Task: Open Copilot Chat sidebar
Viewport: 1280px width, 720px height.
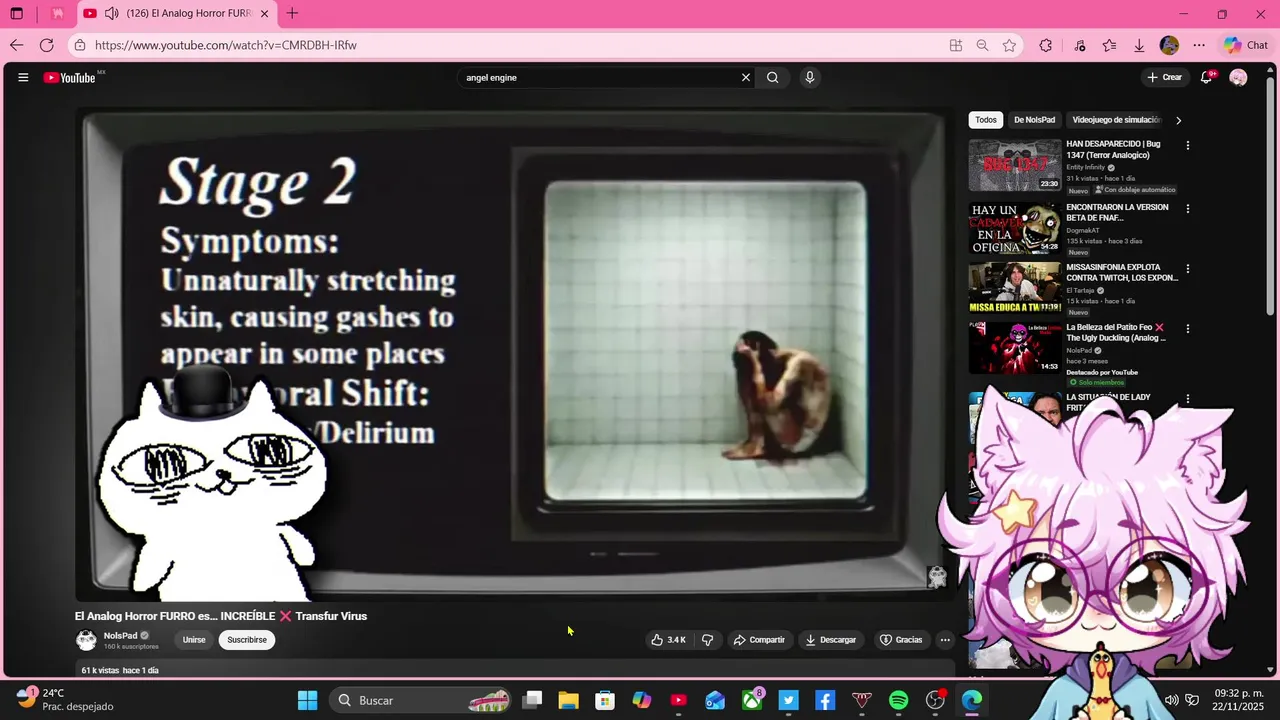Action: pyautogui.click(x=1246, y=45)
